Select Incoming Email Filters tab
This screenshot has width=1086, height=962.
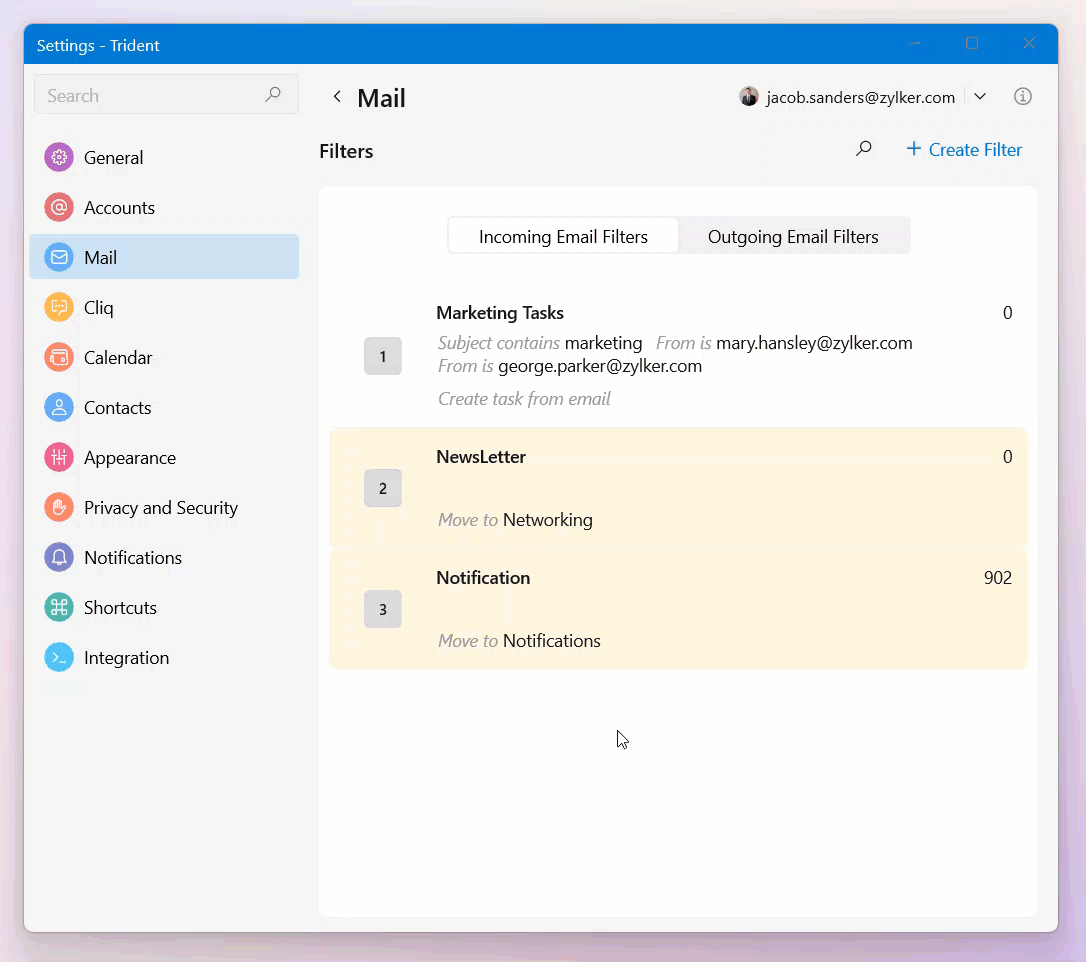pyautogui.click(x=563, y=237)
